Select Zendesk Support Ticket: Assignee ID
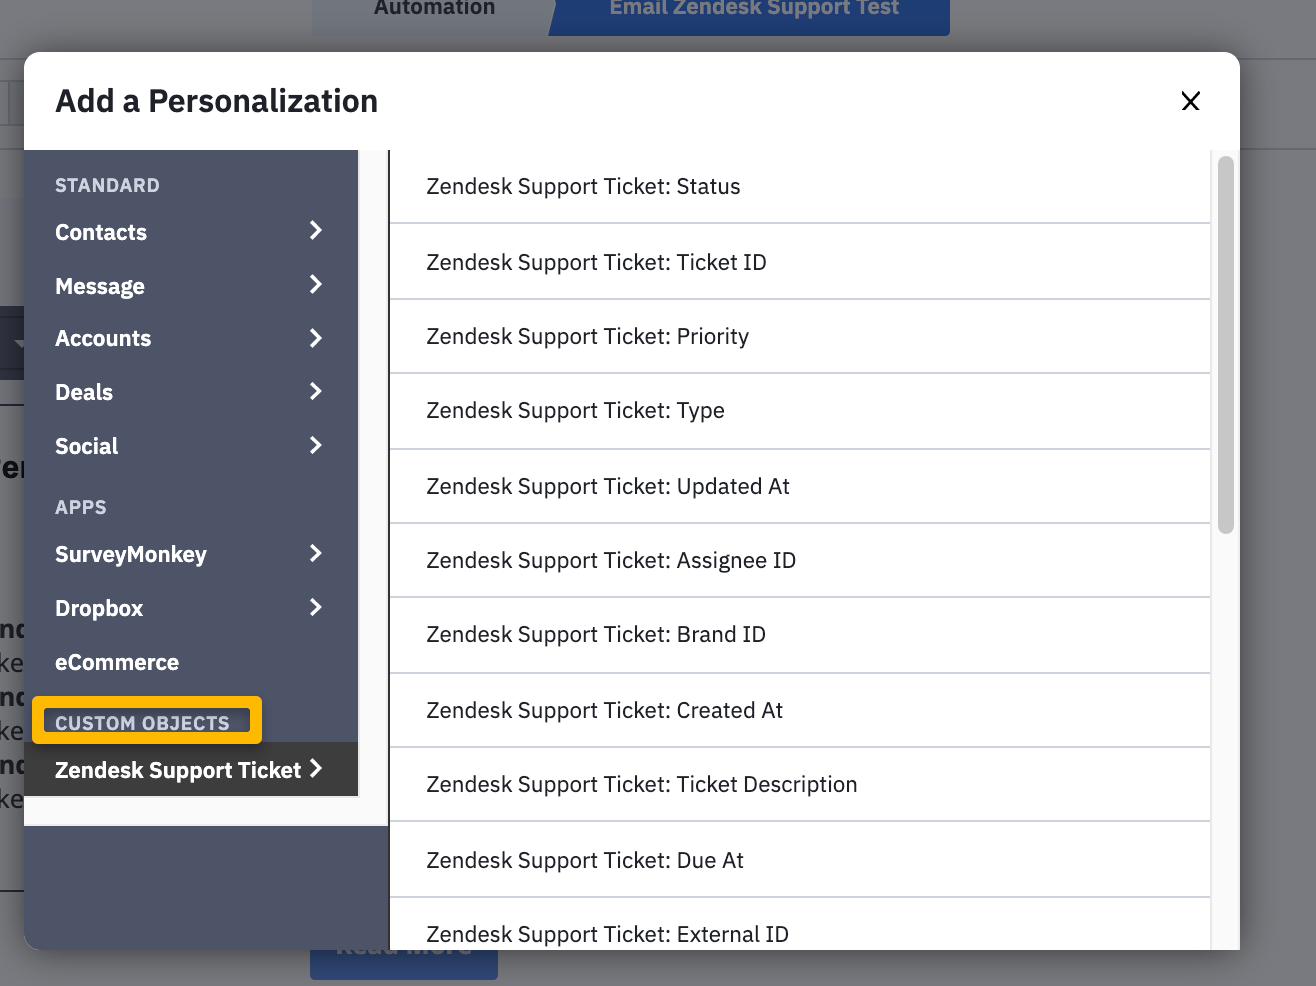The height and width of the screenshot is (986, 1316). coord(800,560)
